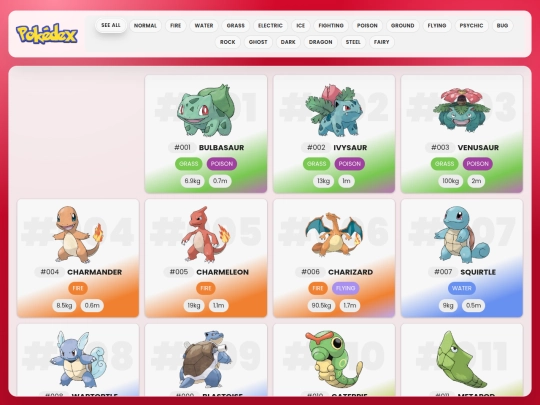Click the Pokédex logo

(x=47, y=34)
